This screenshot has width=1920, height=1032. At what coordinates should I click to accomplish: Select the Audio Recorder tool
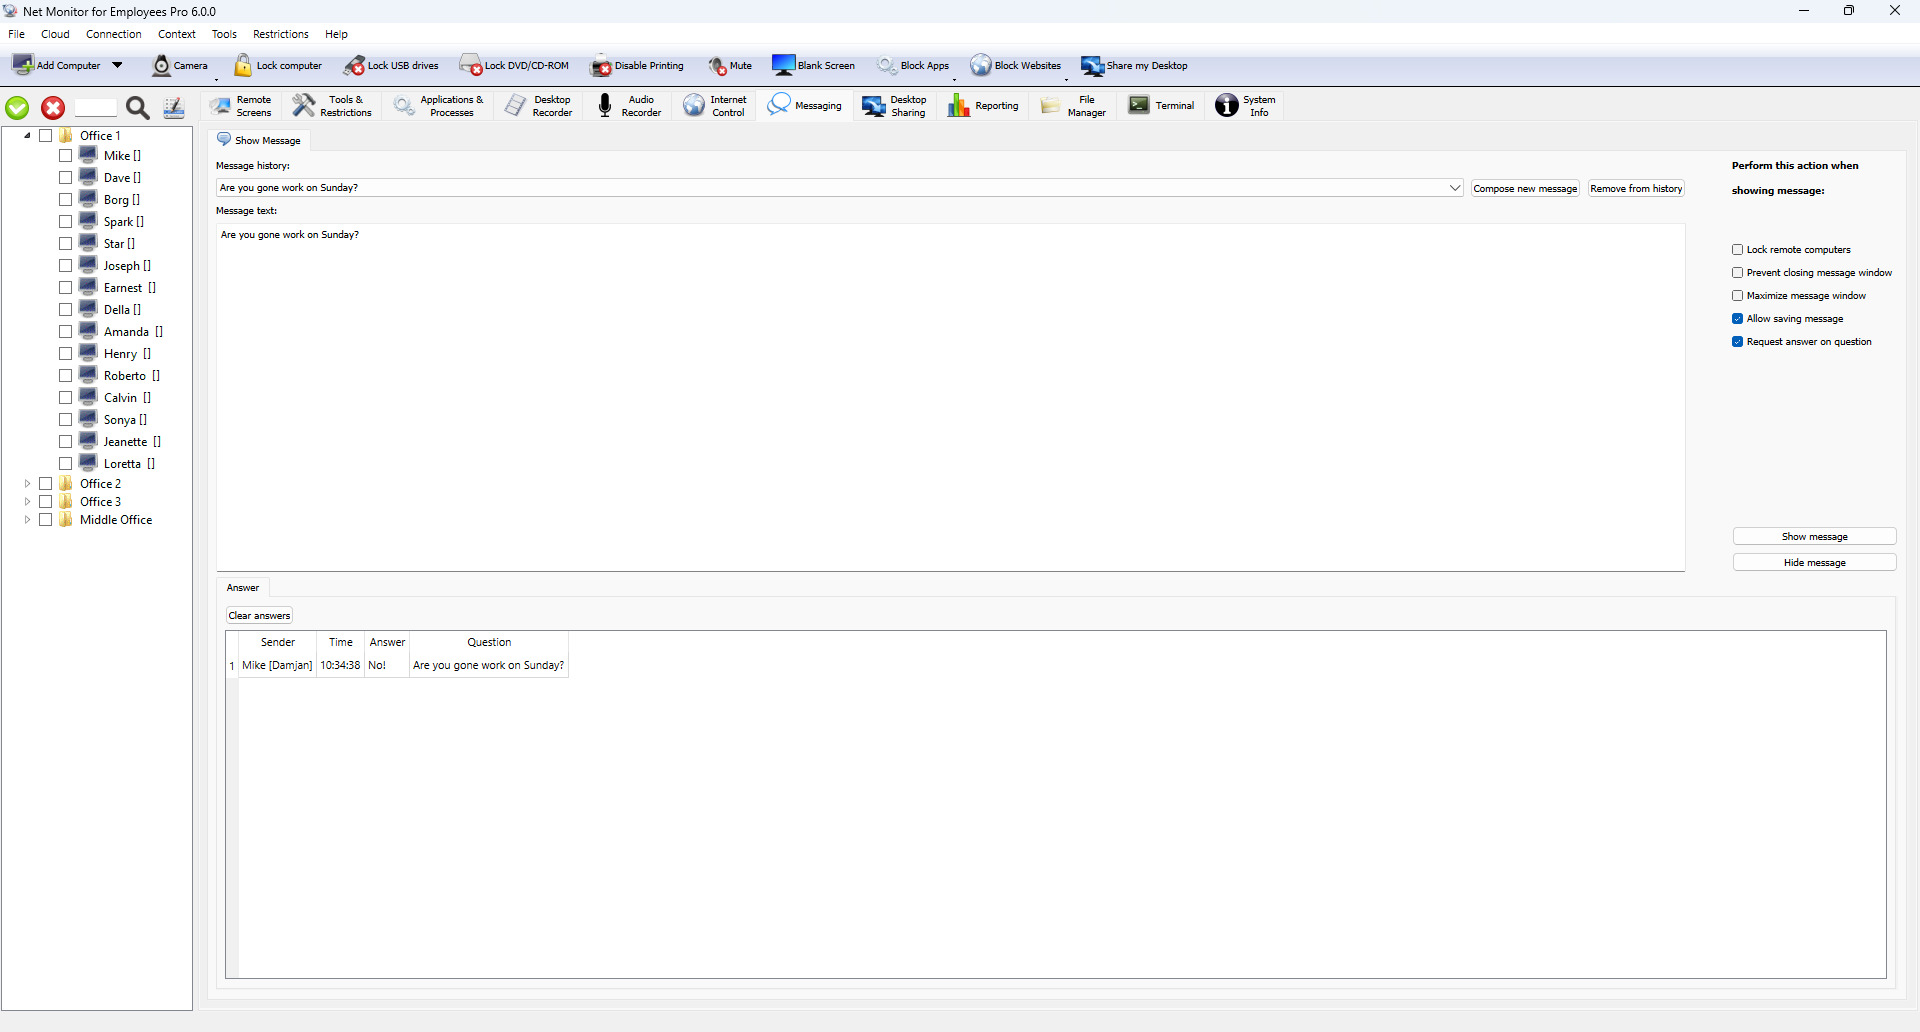click(x=605, y=106)
